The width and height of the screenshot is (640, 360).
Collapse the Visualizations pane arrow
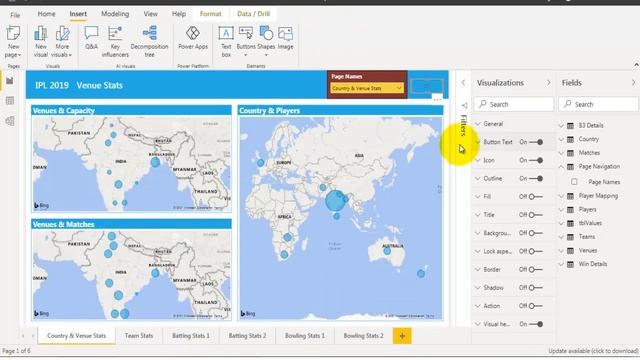(548, 83)
